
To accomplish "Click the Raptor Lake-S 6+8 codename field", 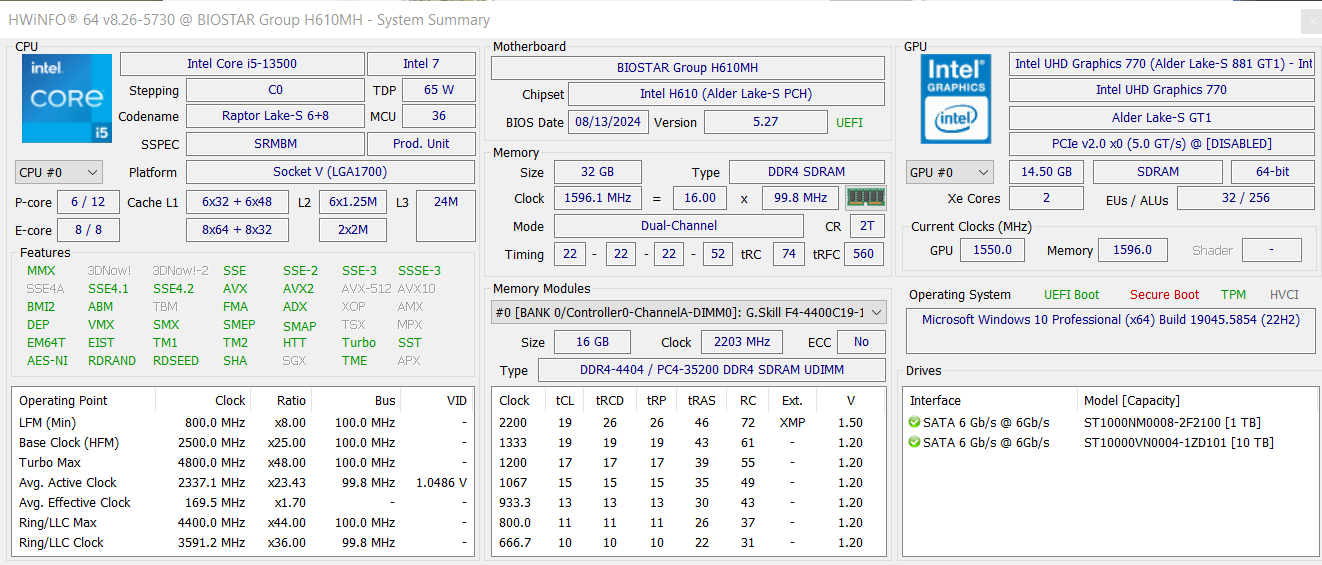I will [x=275, y=115].
